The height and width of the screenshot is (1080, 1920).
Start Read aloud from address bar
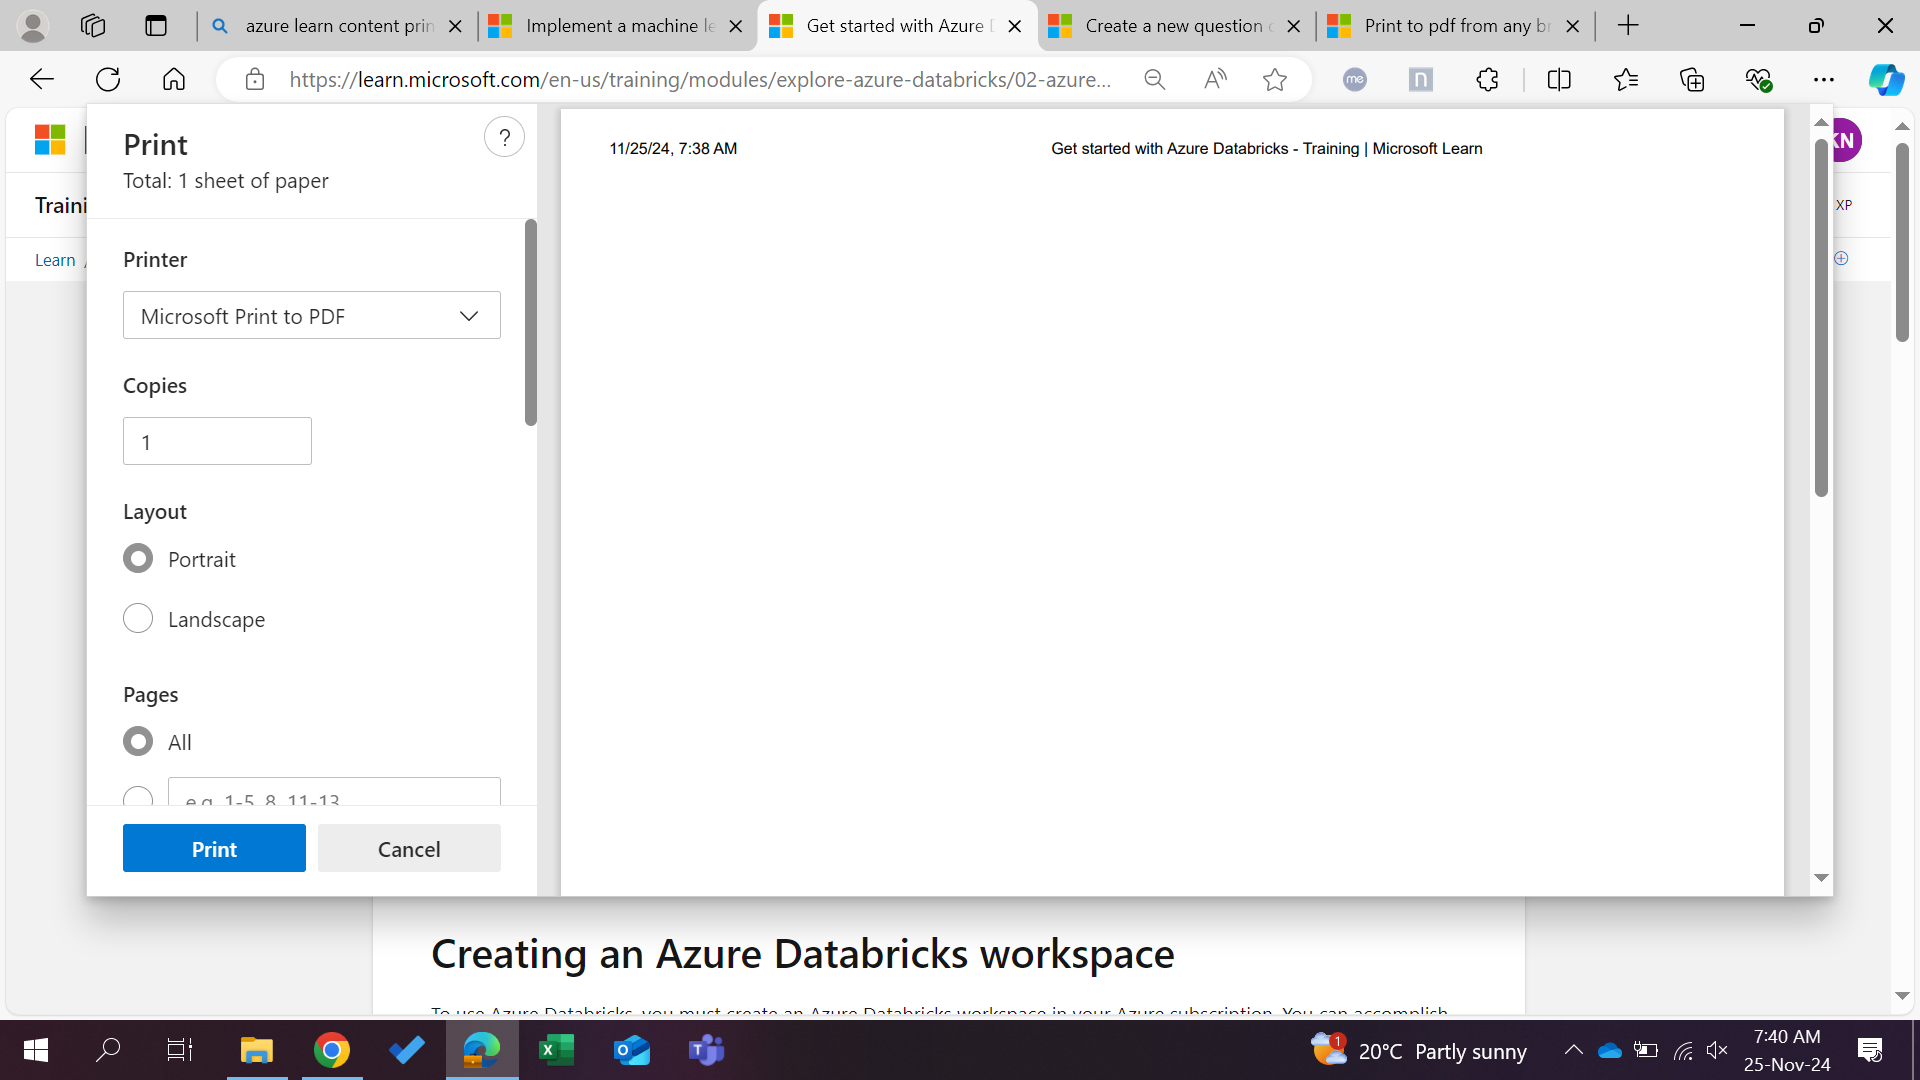pos(1215,79)
